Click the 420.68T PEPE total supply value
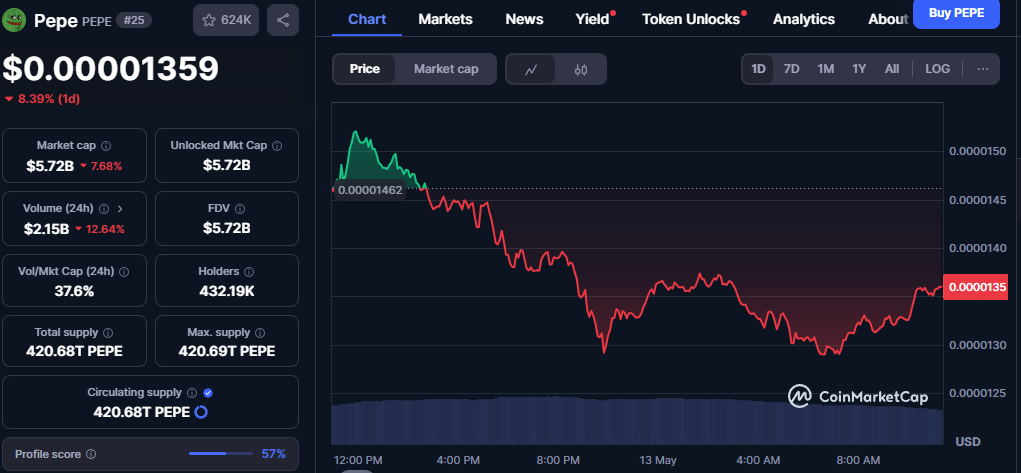This screenshot has height=473, width=1021. 74,351
